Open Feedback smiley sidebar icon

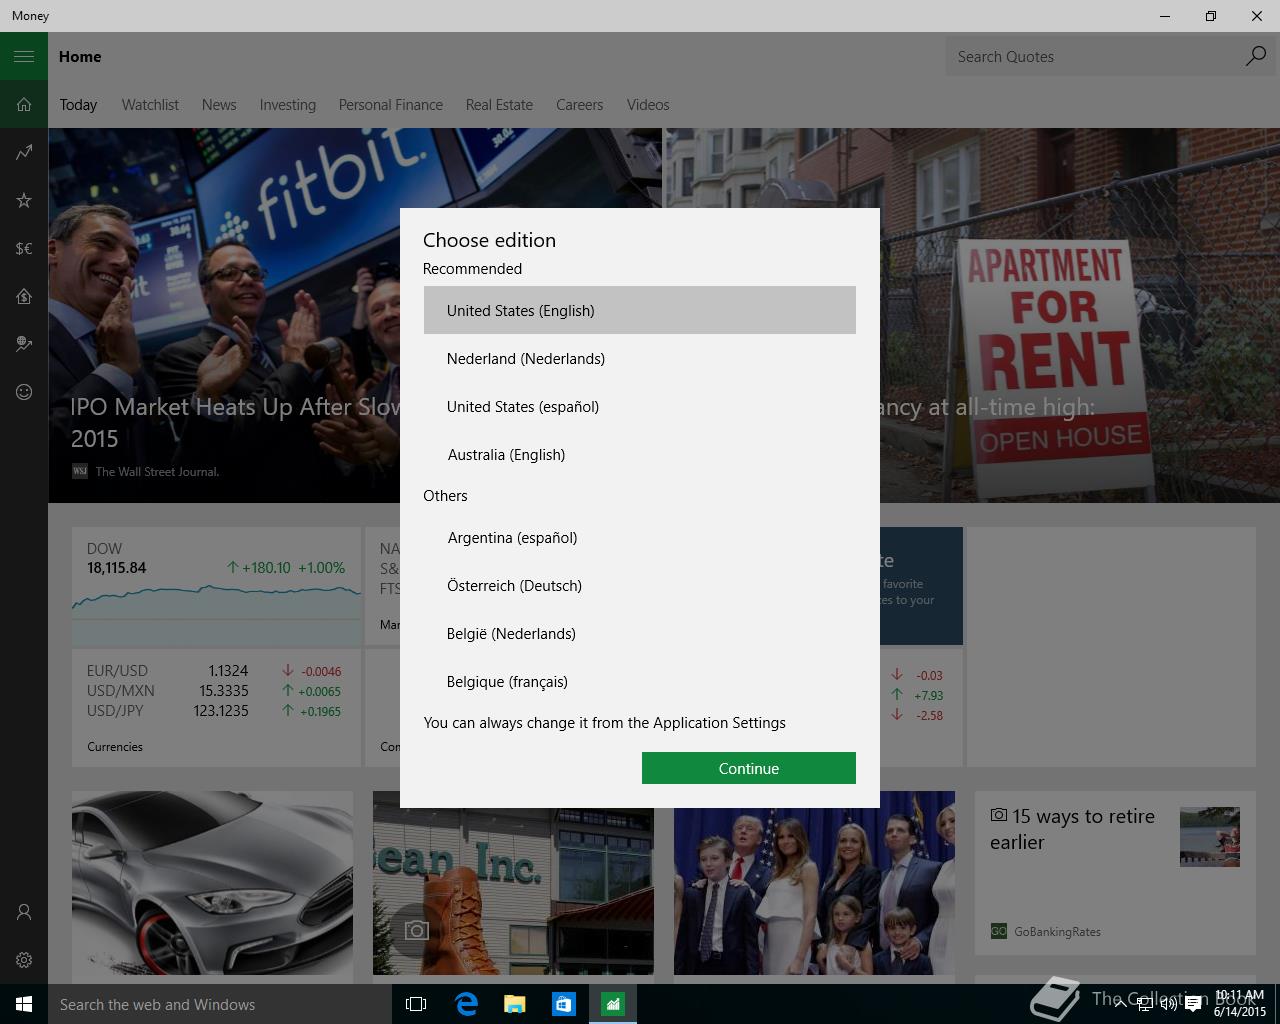tap(24, 392)
